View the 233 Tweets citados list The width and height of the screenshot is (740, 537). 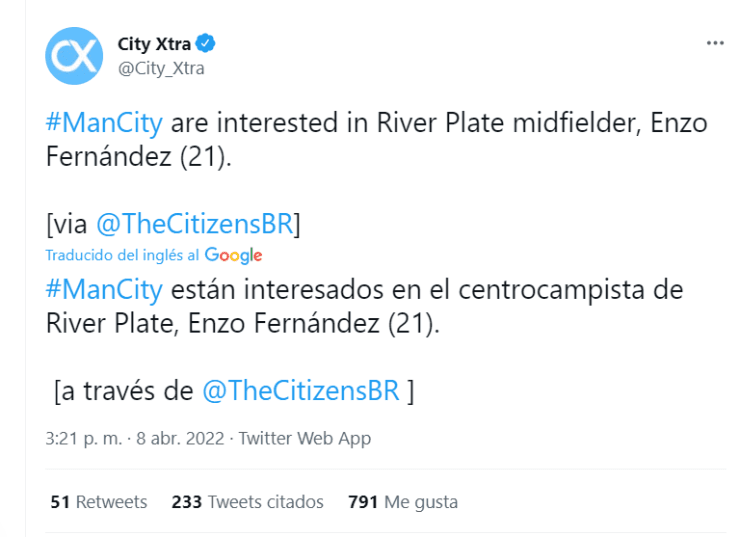[x=247, y=501]
